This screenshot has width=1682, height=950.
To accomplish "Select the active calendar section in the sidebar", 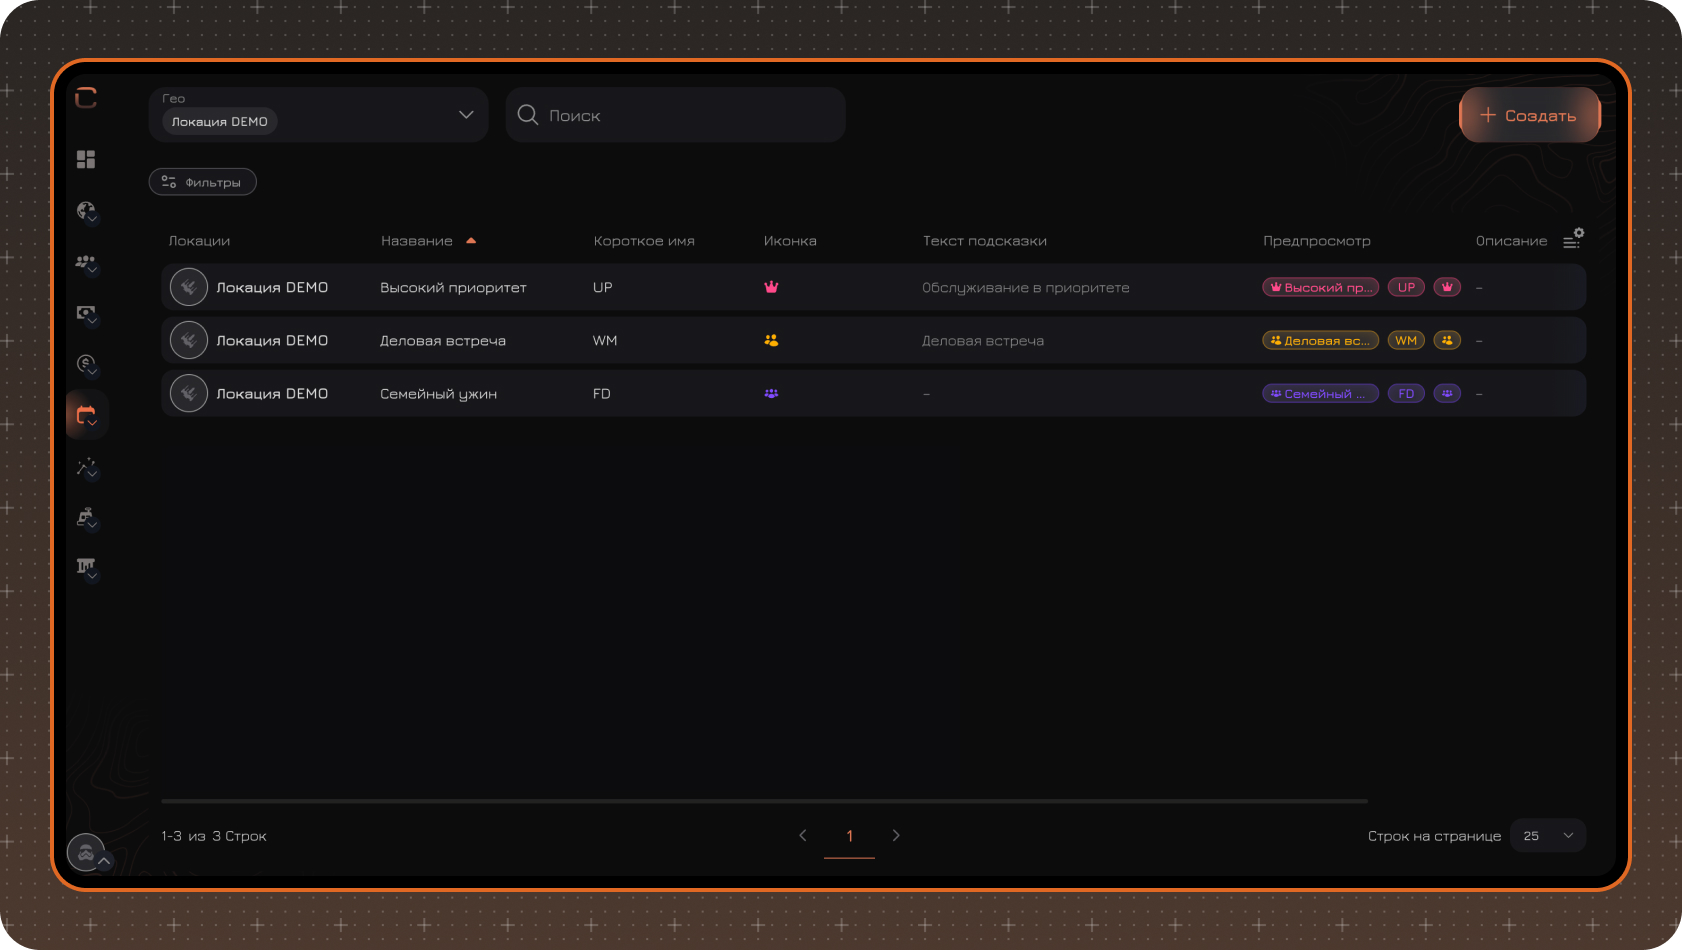I will [87, 415].
